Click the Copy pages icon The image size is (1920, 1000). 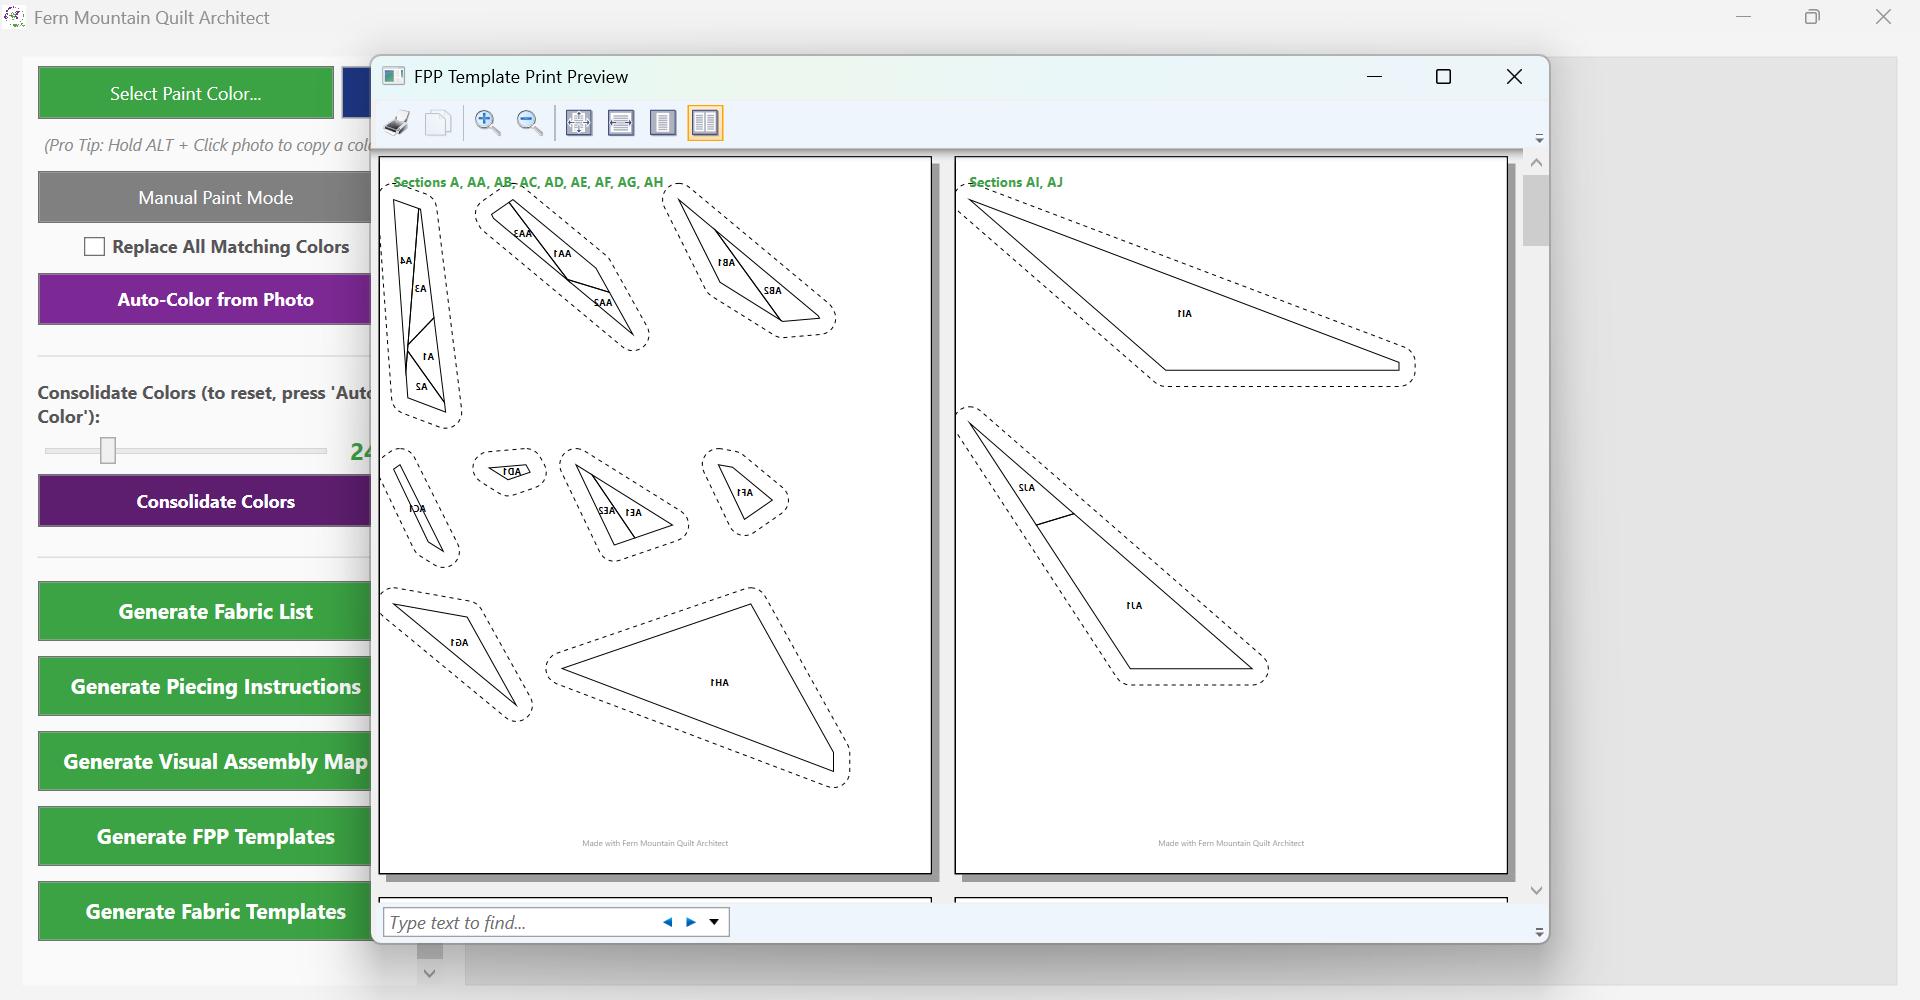click(438, 123)
